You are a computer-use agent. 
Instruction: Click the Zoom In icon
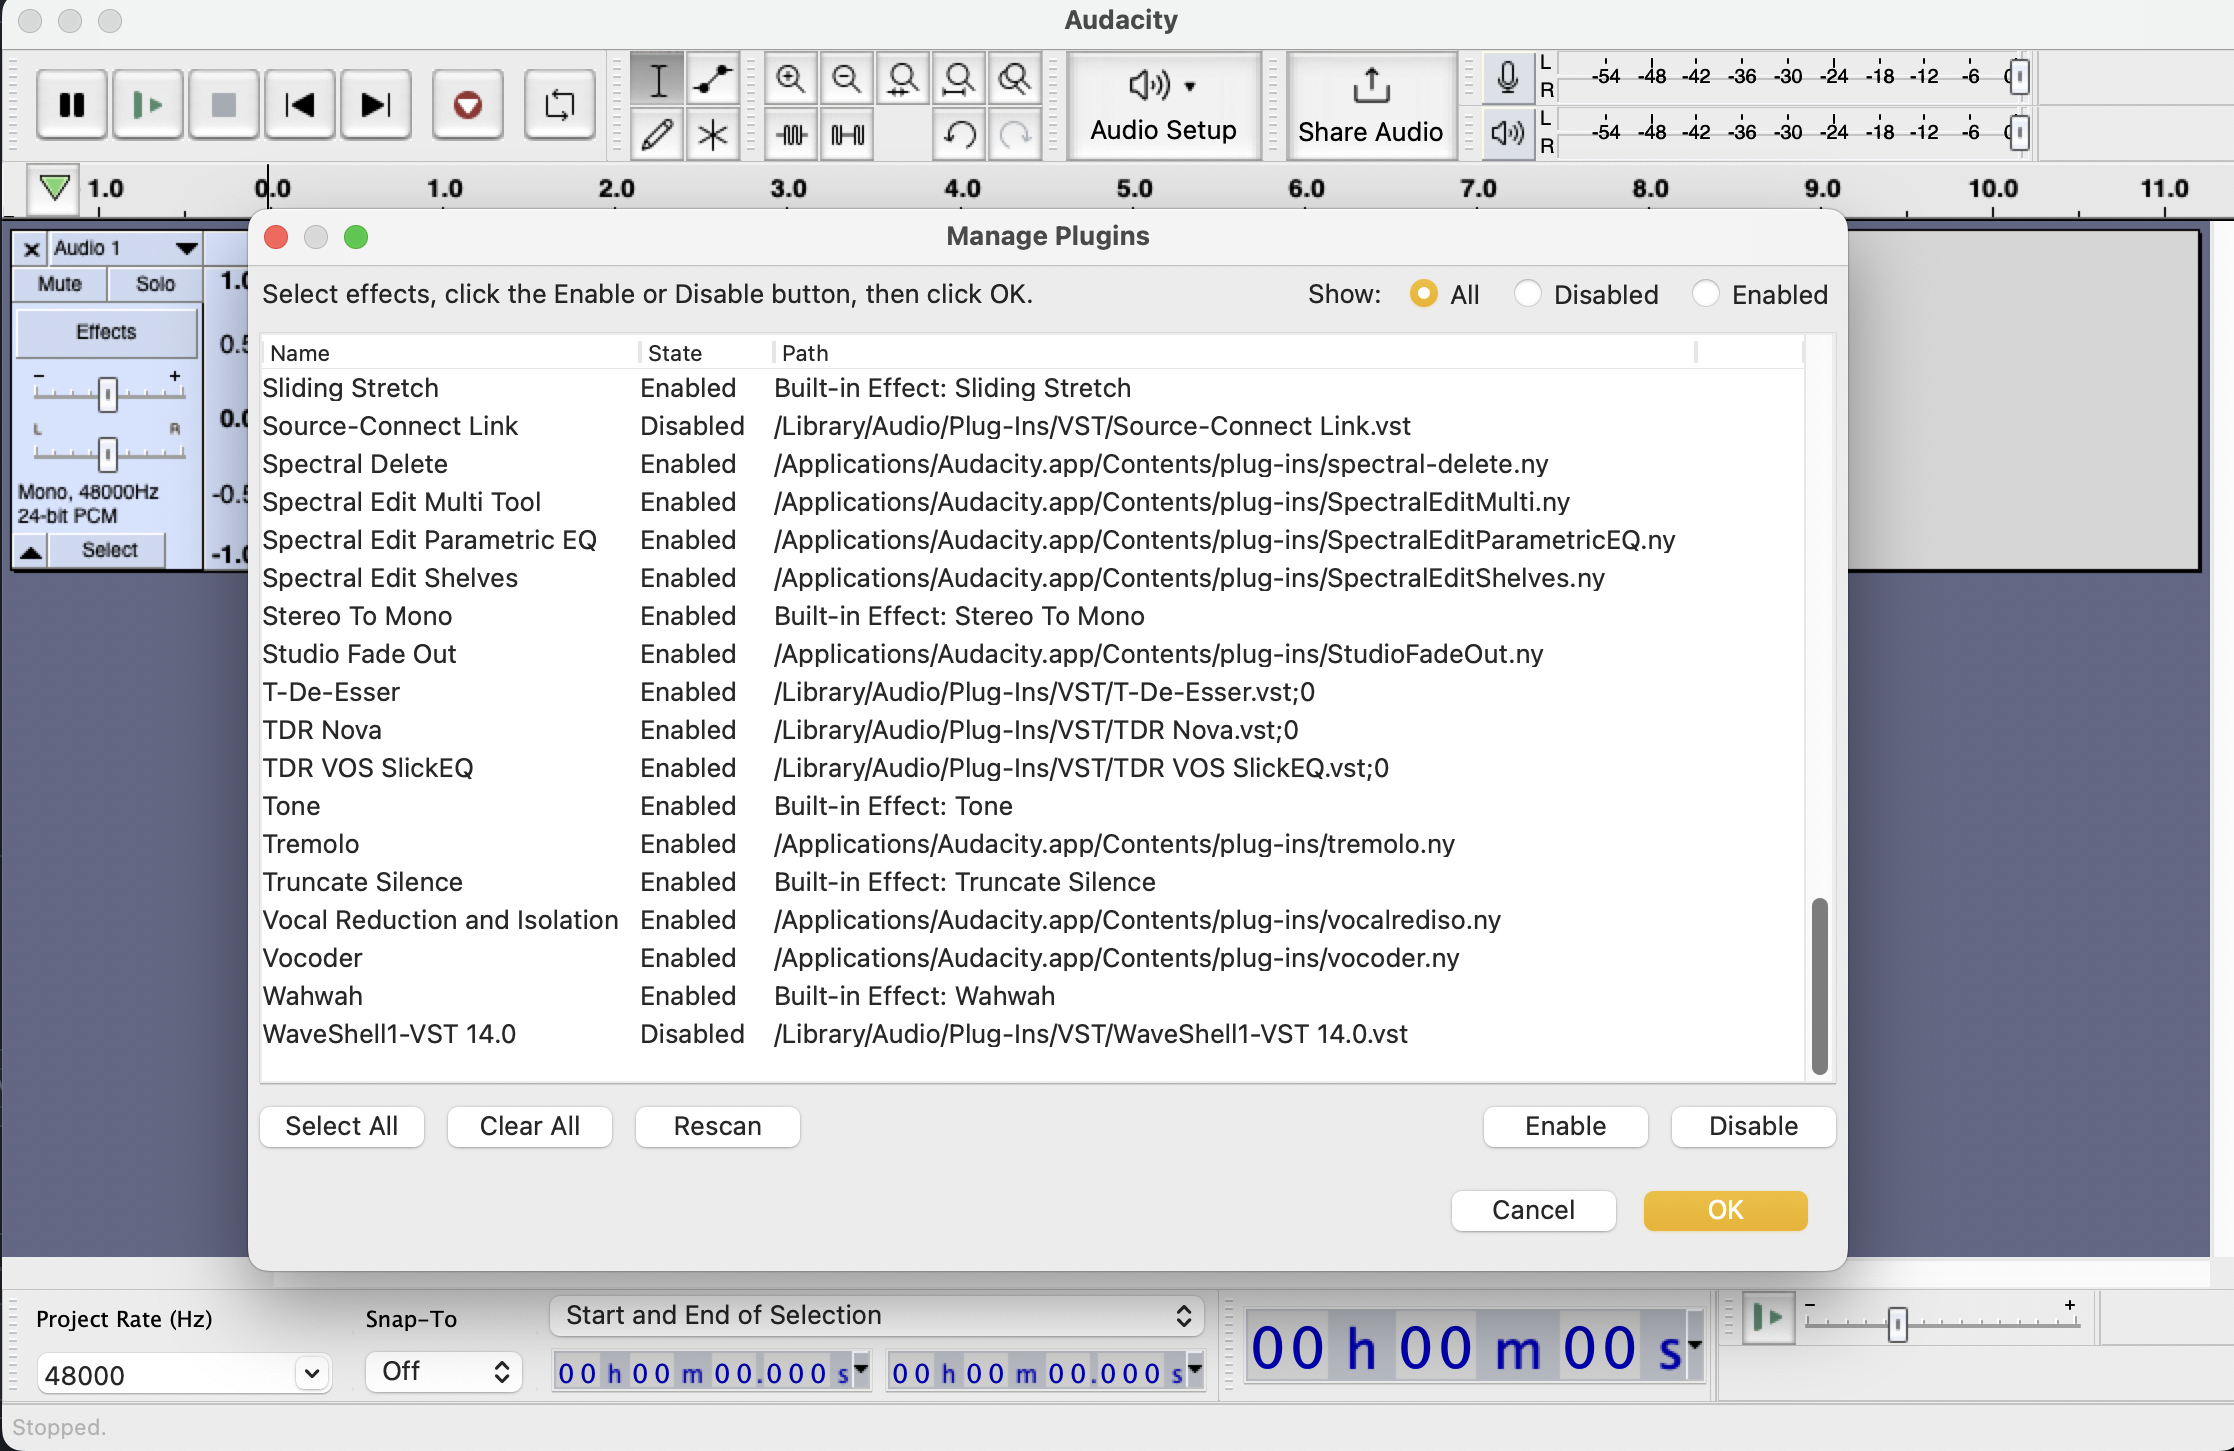point(790,79)
